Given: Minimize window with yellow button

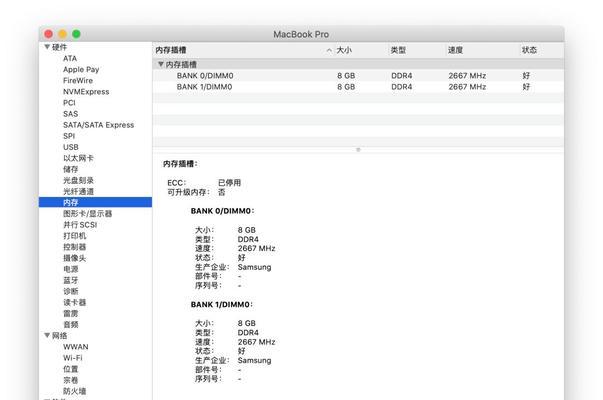Looking at the screenshot, I should pyautogui.click(x=63, y=34).
